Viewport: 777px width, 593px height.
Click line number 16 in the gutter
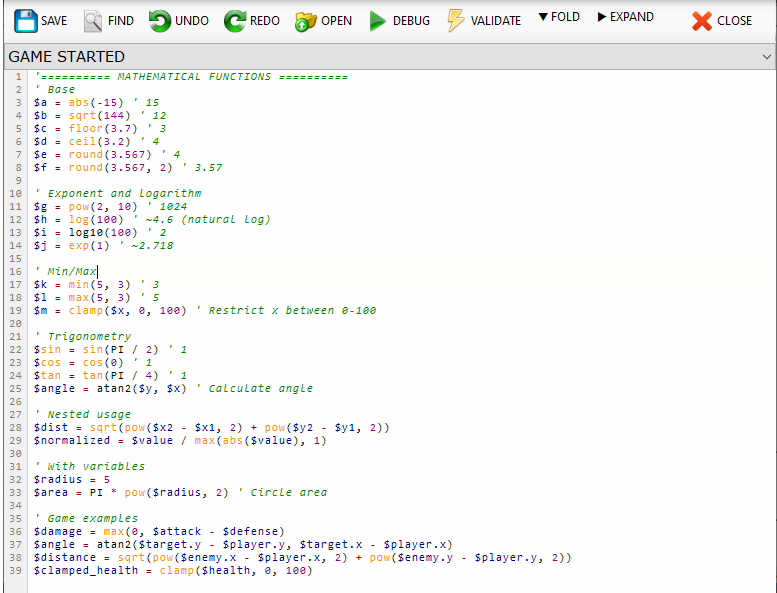(x=18, y=271)
